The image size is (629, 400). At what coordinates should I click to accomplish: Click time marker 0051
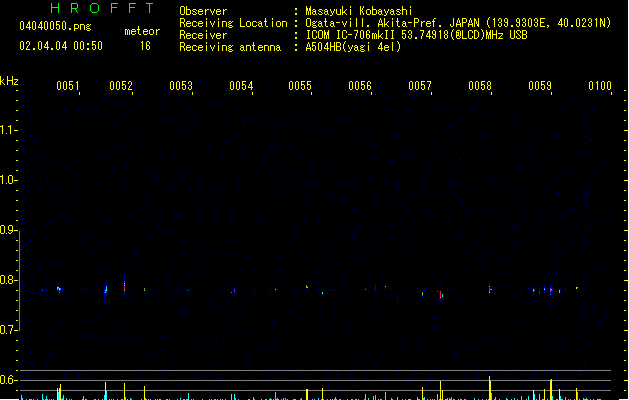(67, 86)
